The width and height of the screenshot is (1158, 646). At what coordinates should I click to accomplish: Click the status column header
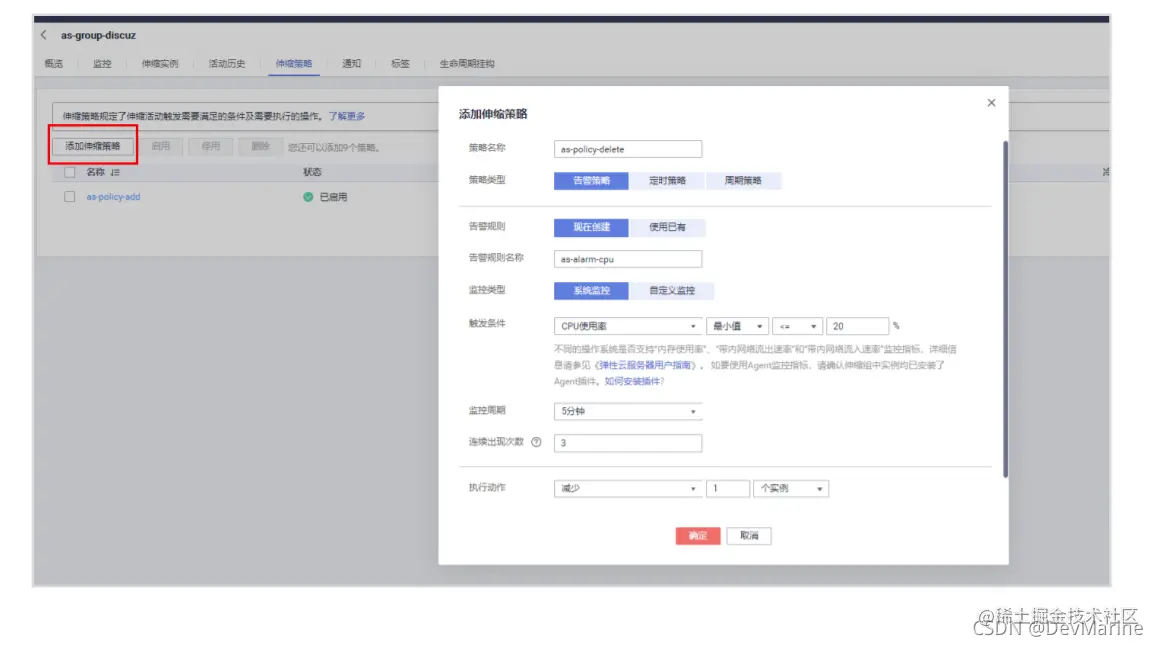tap(312, 172)
